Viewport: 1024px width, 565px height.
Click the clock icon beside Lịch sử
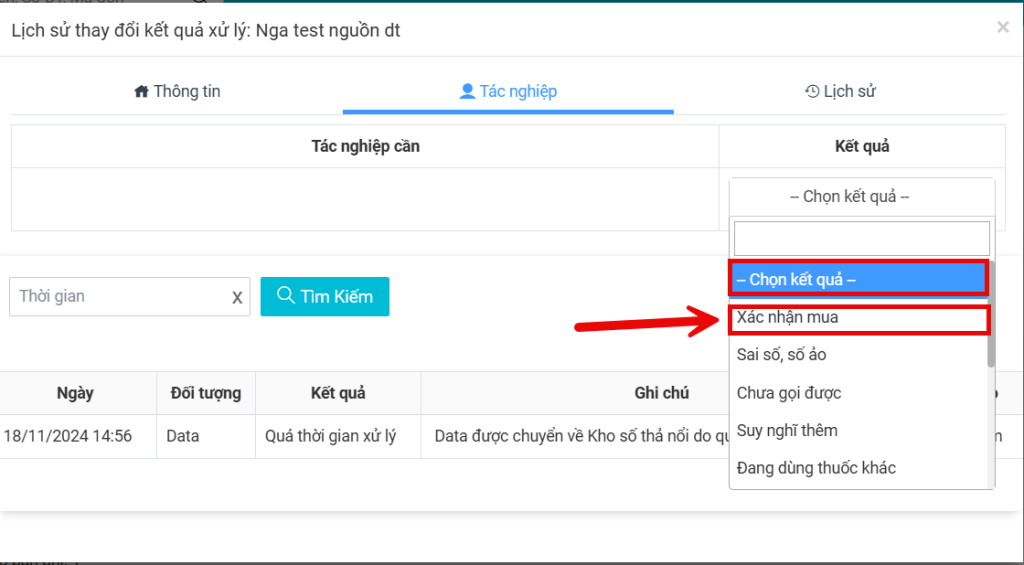(x=812, y=92)
